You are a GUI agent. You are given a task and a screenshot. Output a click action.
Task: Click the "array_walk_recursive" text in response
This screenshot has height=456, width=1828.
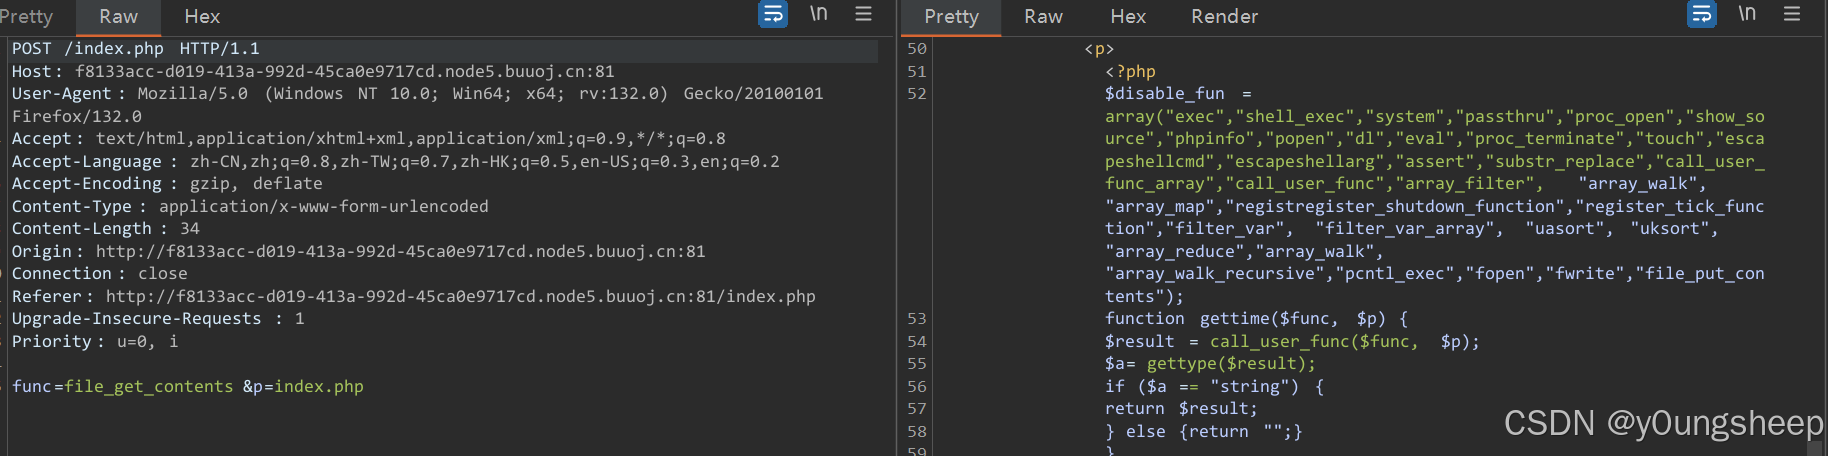[1215, 273]
